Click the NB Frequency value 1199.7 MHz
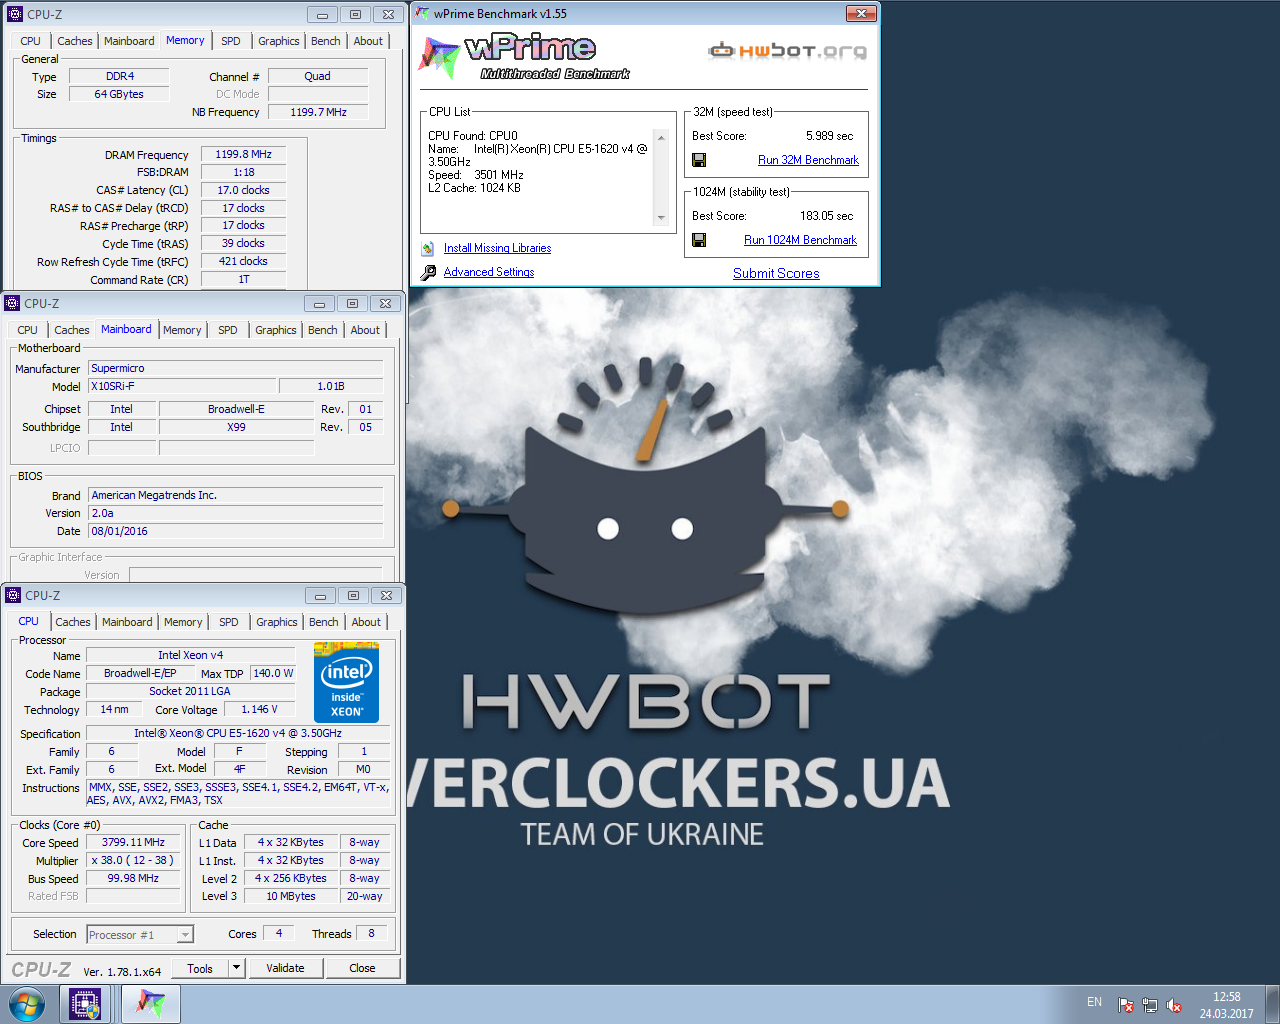 [x=318, y=112]
